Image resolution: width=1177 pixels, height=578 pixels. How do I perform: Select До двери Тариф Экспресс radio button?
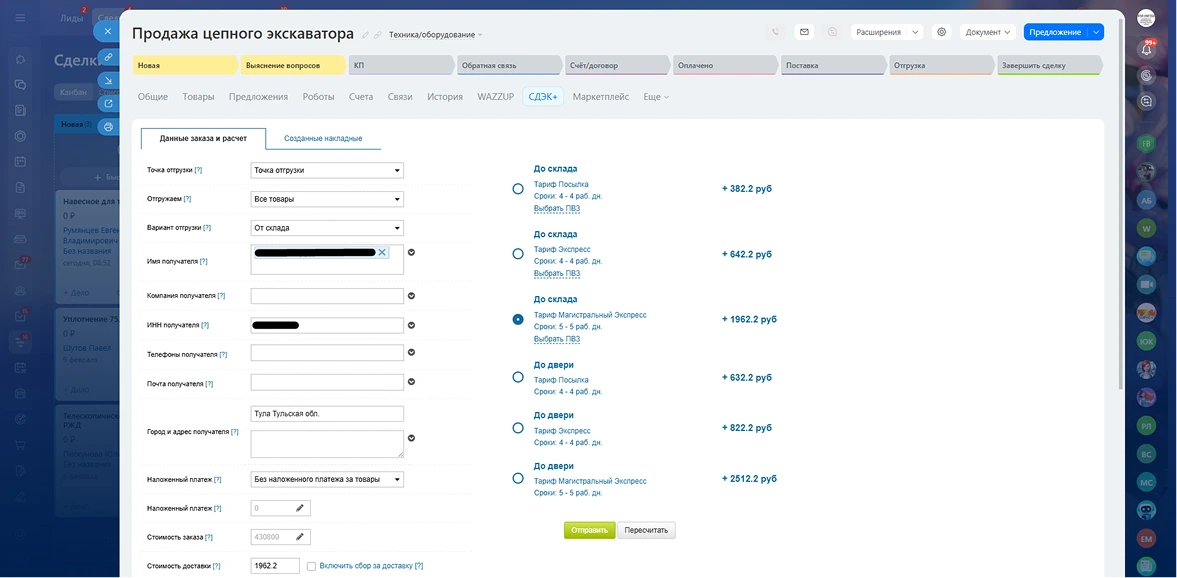coord(518,428)
